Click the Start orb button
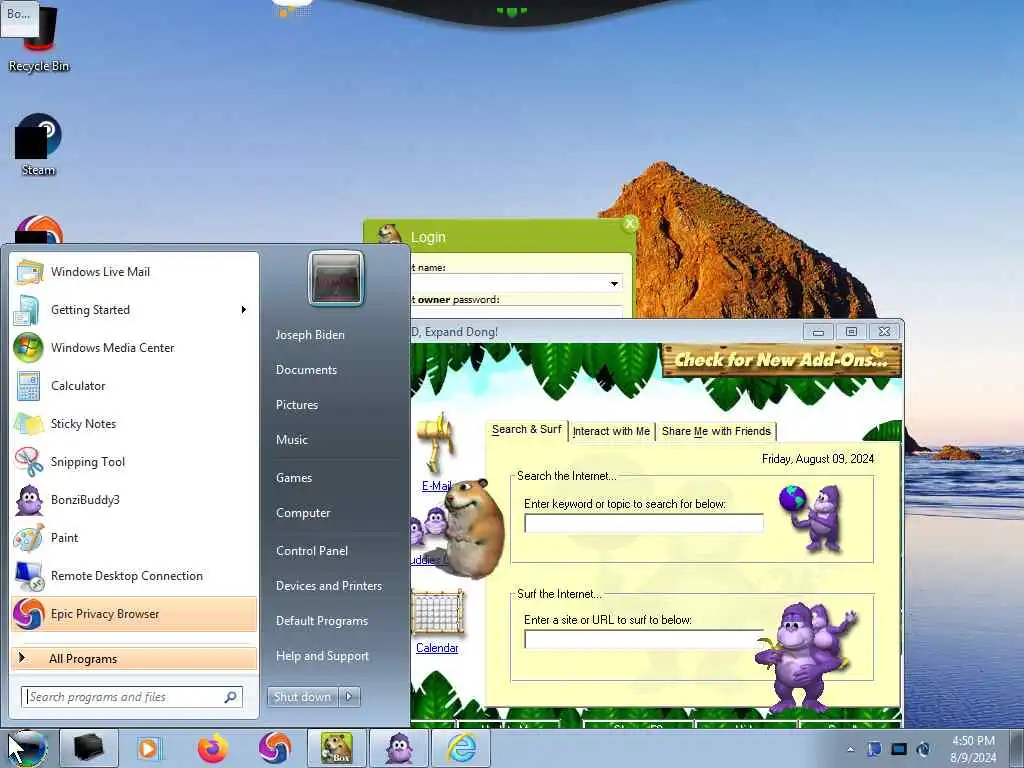 [x=27, y=748]
